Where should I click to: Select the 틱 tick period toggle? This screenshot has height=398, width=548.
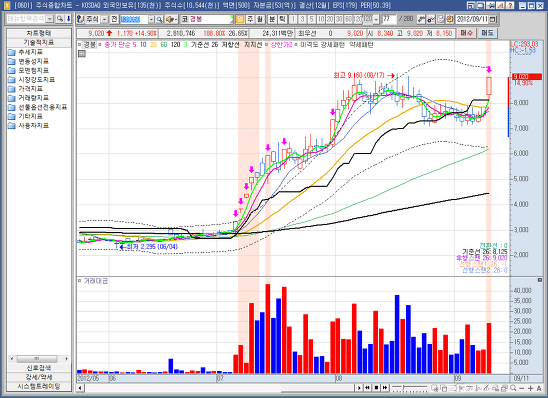(282, 19)
